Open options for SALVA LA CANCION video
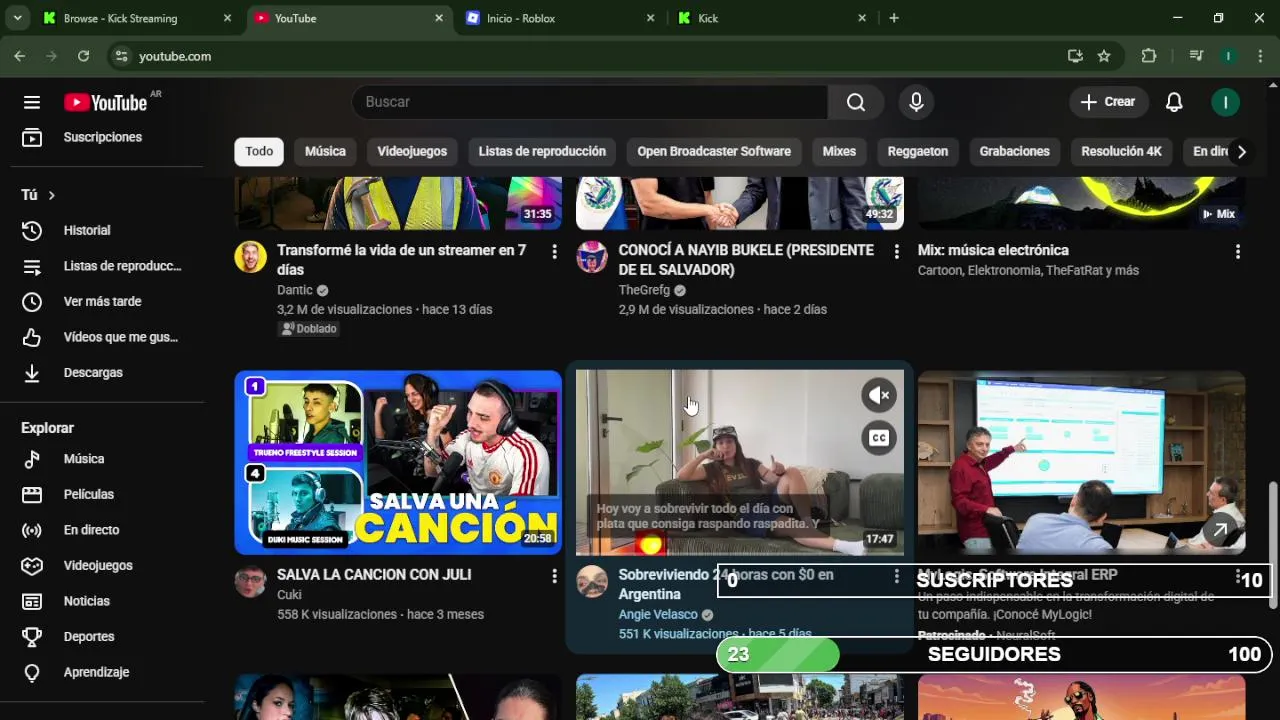The height and width of the screenshot is (720, 1280). point(554,576)
